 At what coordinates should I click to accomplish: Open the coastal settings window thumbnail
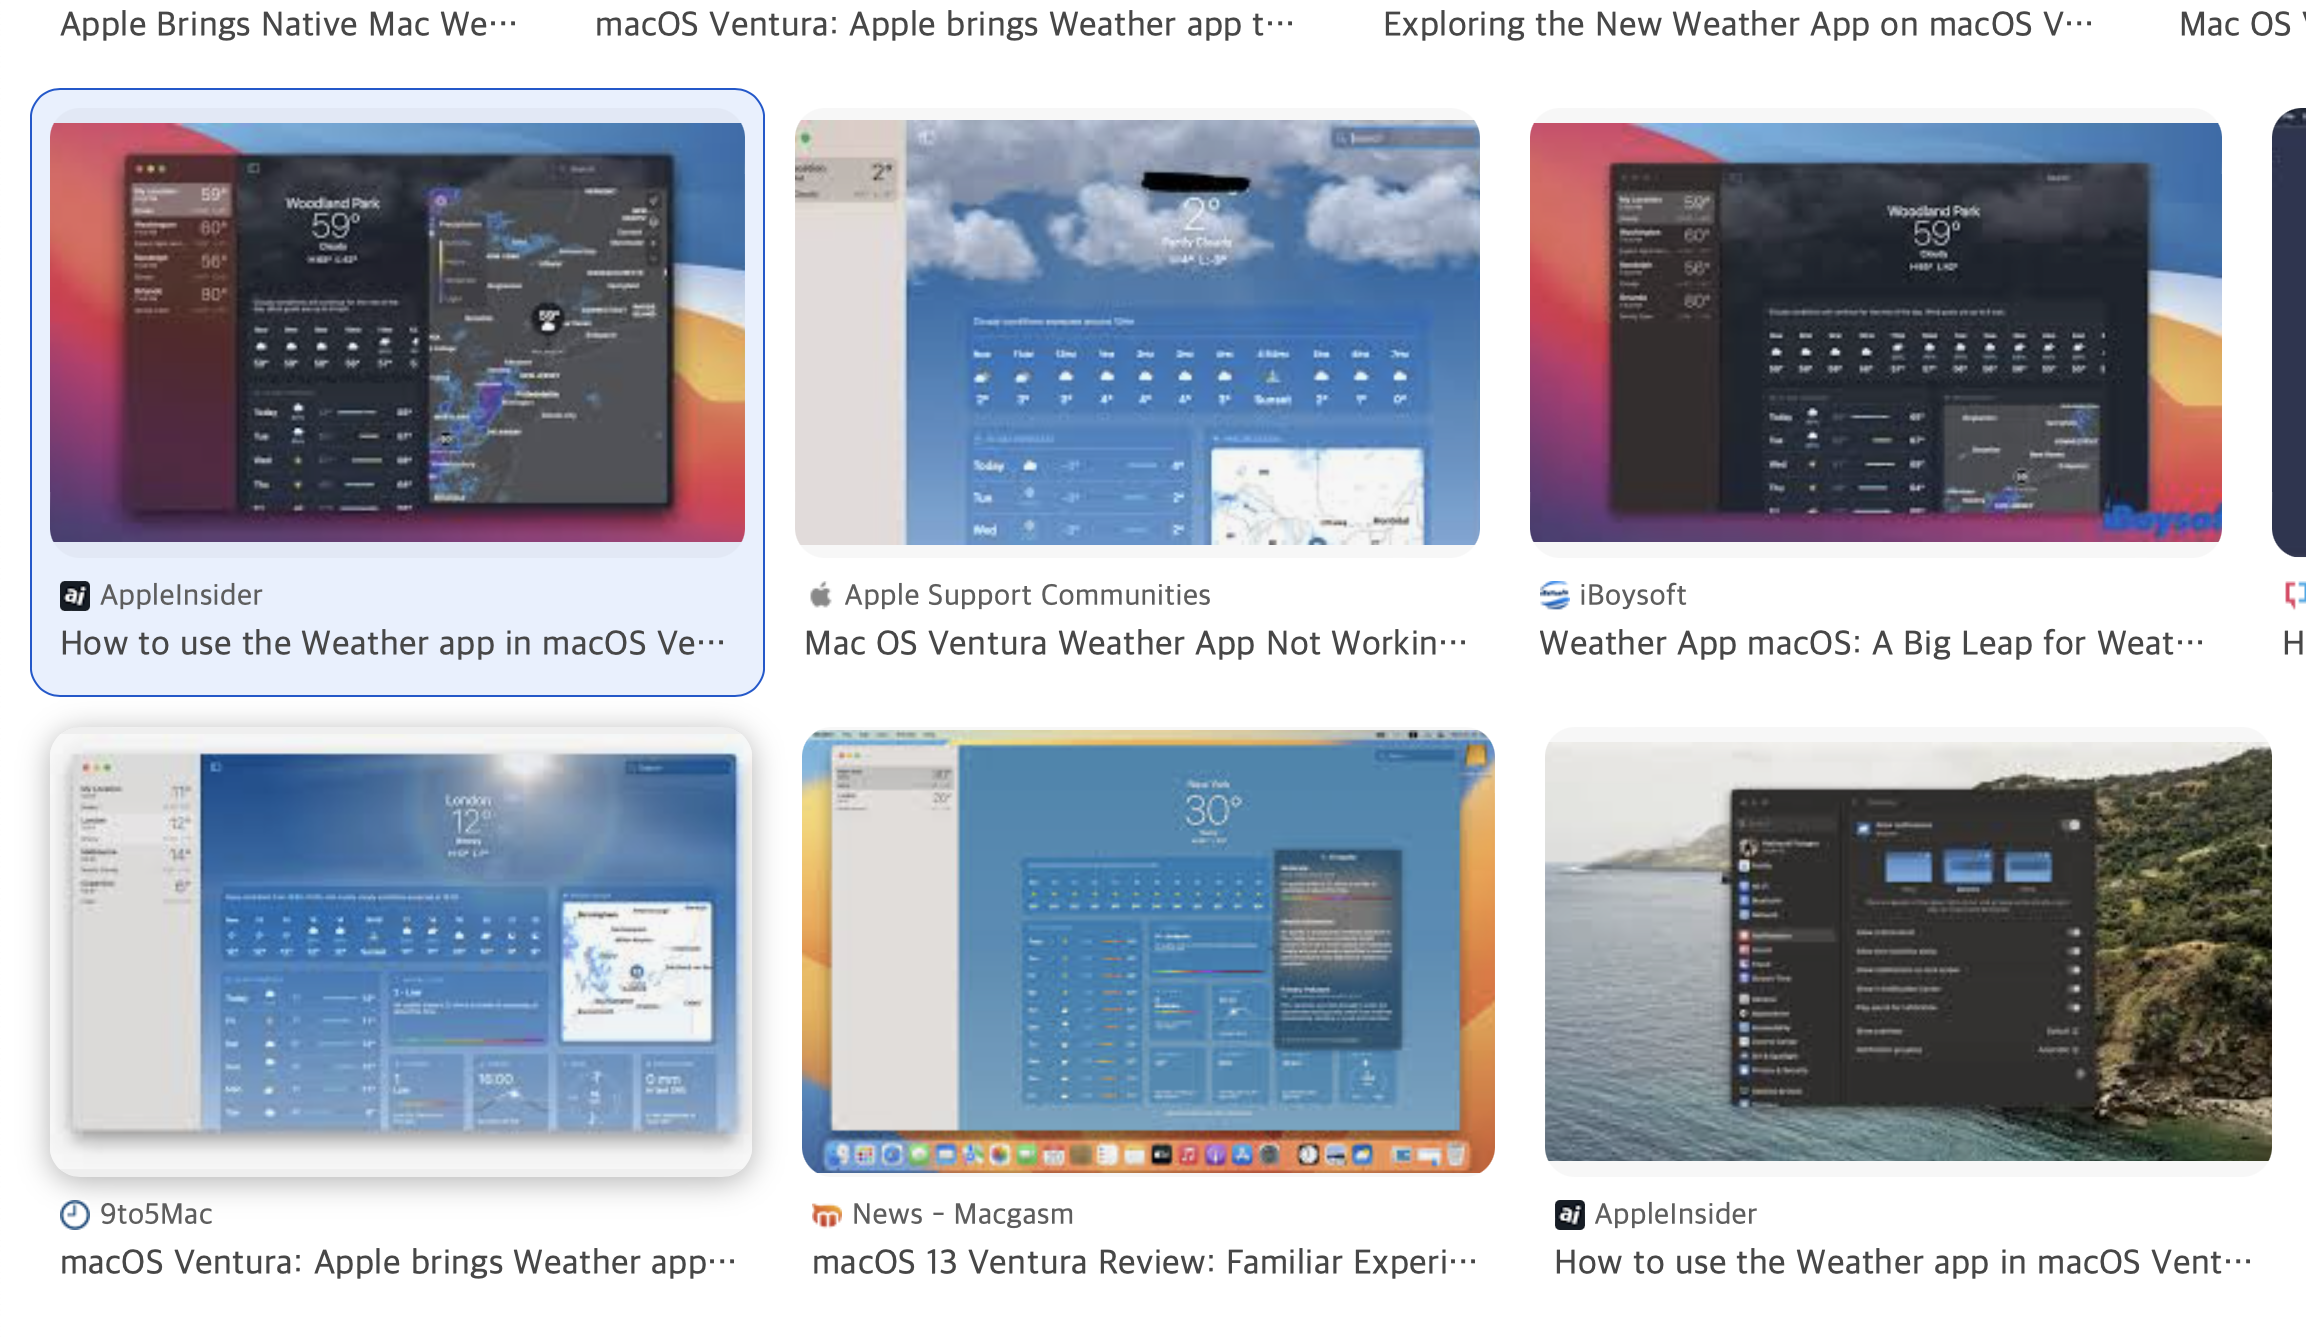click(1907, 950)
